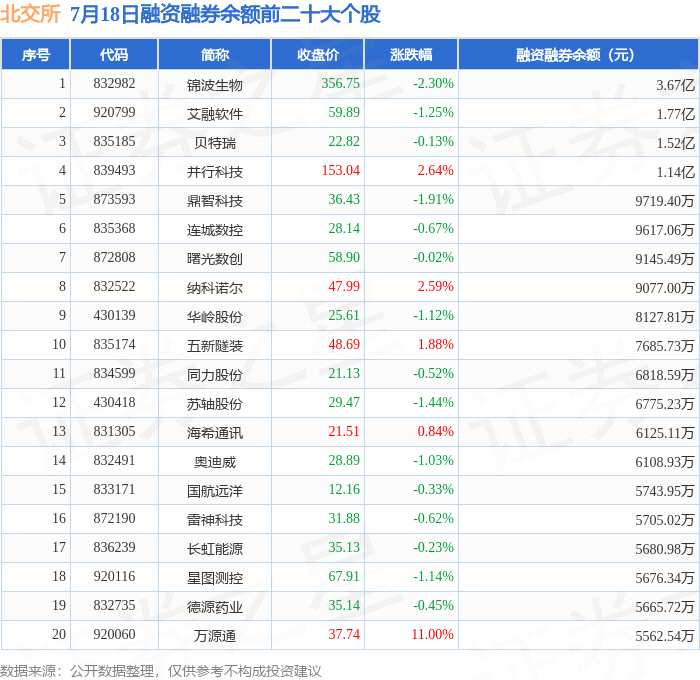Click balance value 3.67亿
This screenshot has height=680, width=700.
pyautogui.click(x=675, y=85)
